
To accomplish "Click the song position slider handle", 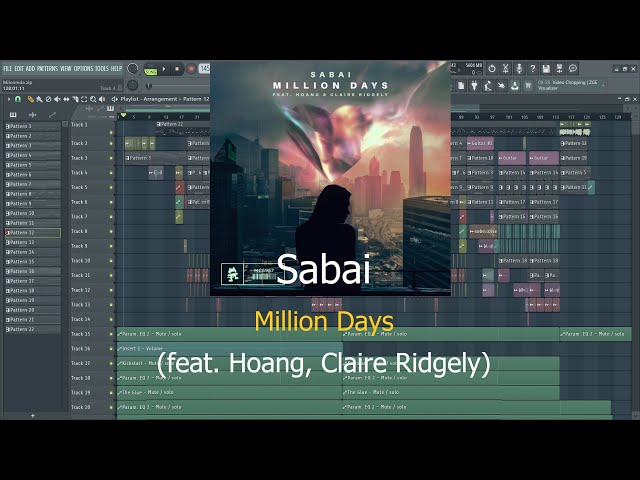I will [149, 86].
